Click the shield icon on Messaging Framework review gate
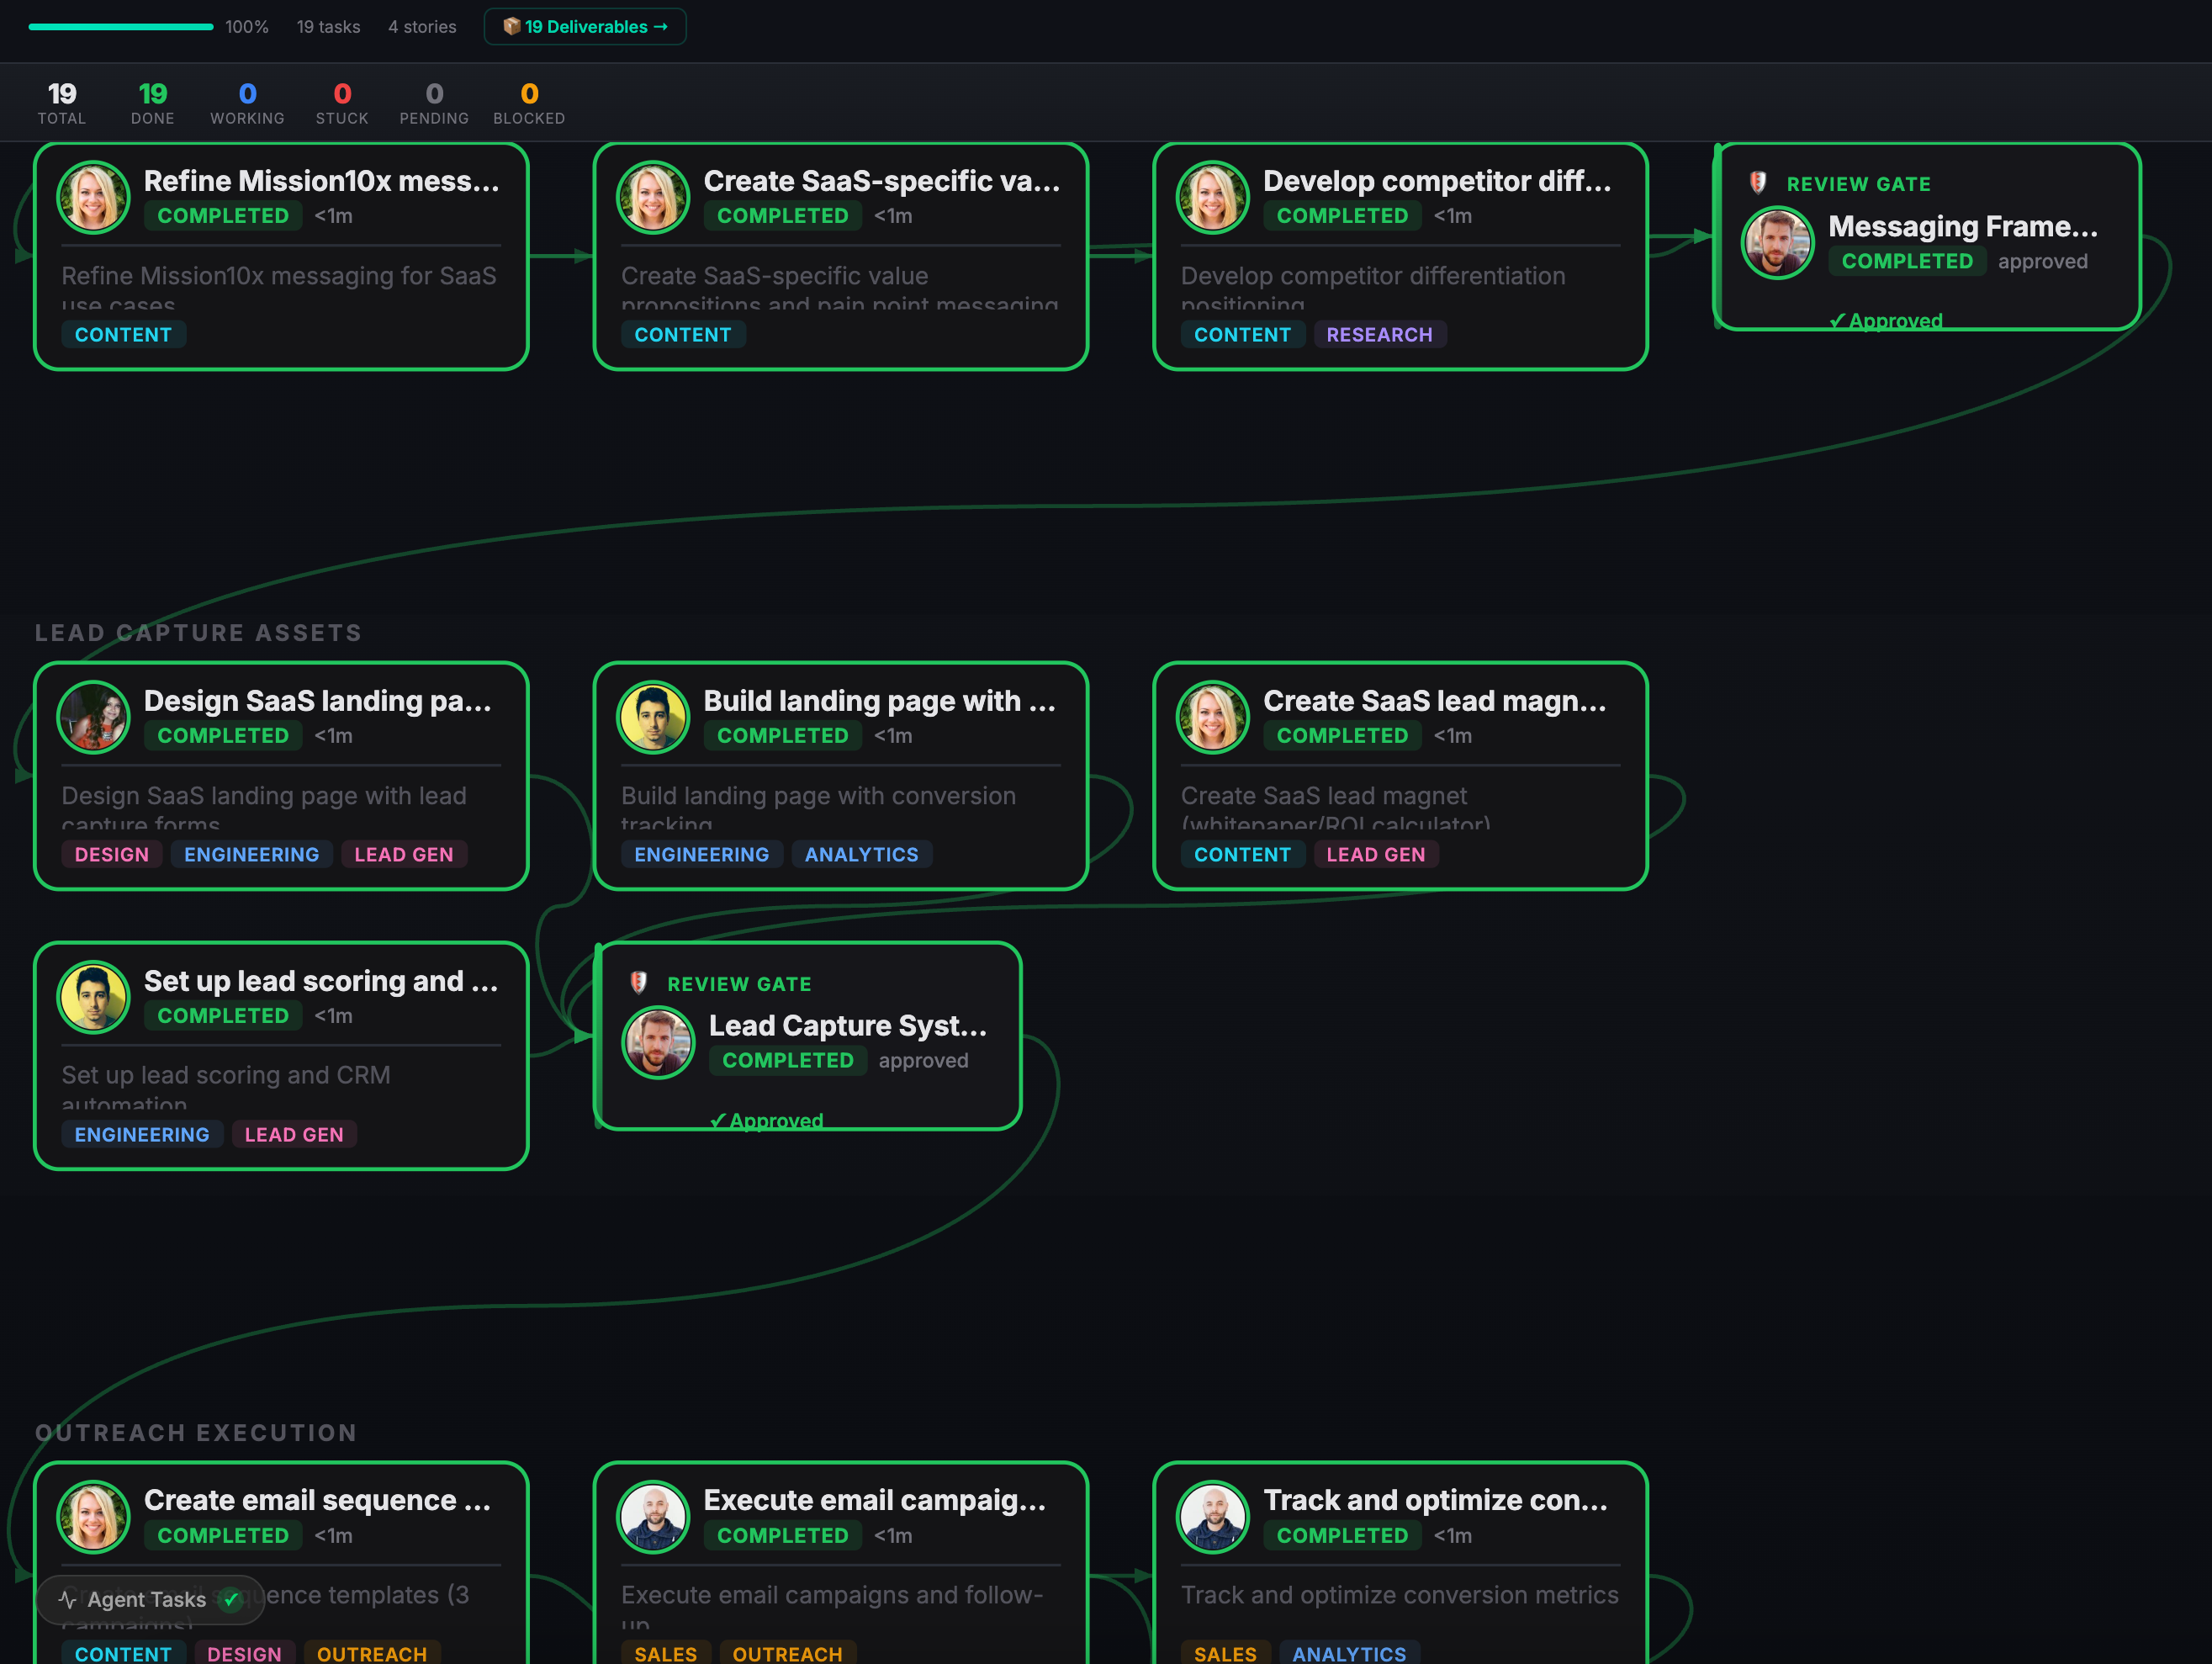The width and height of the screenshot is (2212, 1664). (1757, 183)
